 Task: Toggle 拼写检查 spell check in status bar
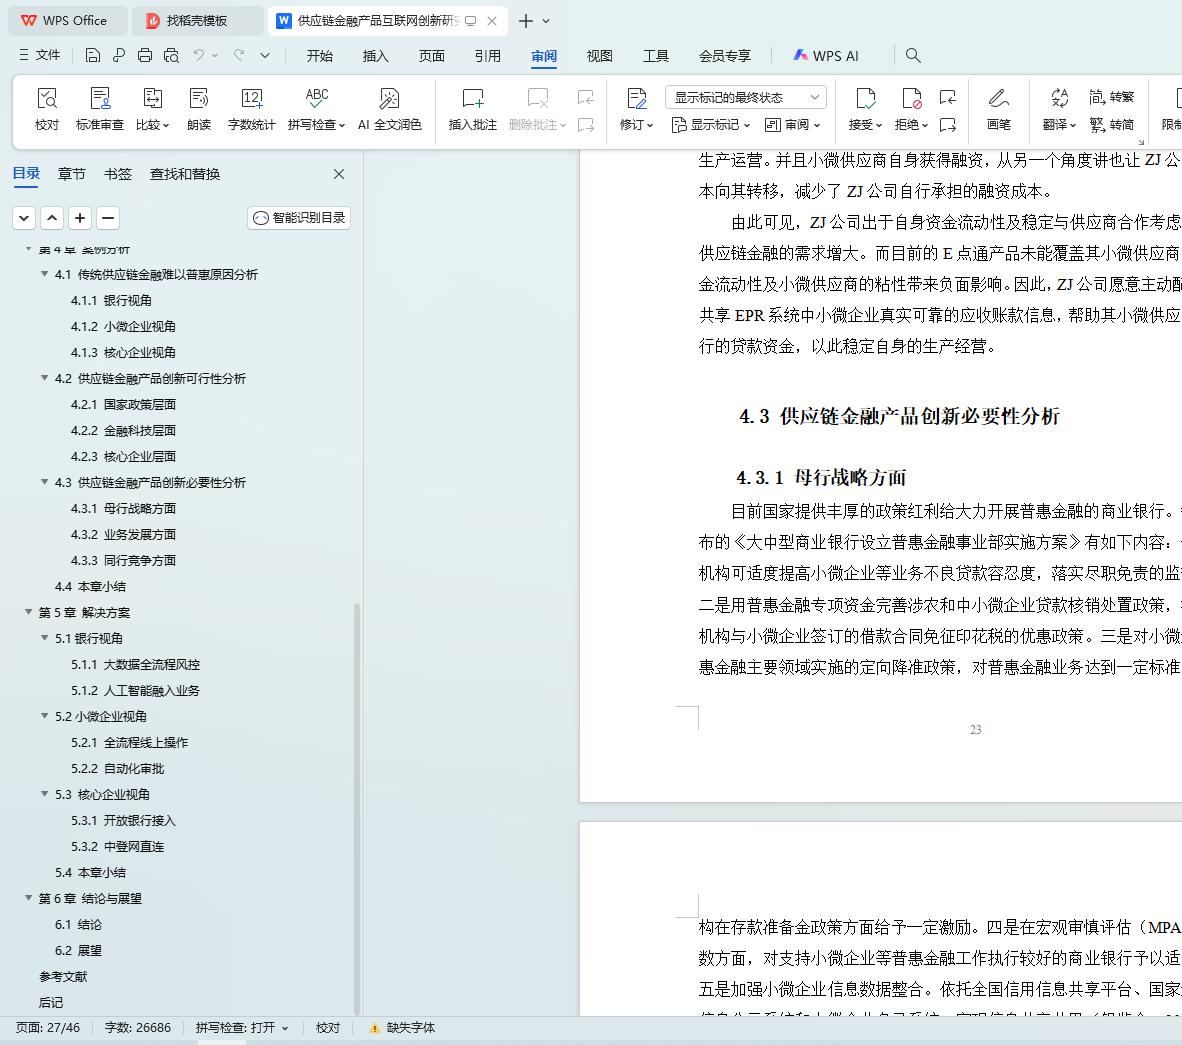click(242, 1028)
